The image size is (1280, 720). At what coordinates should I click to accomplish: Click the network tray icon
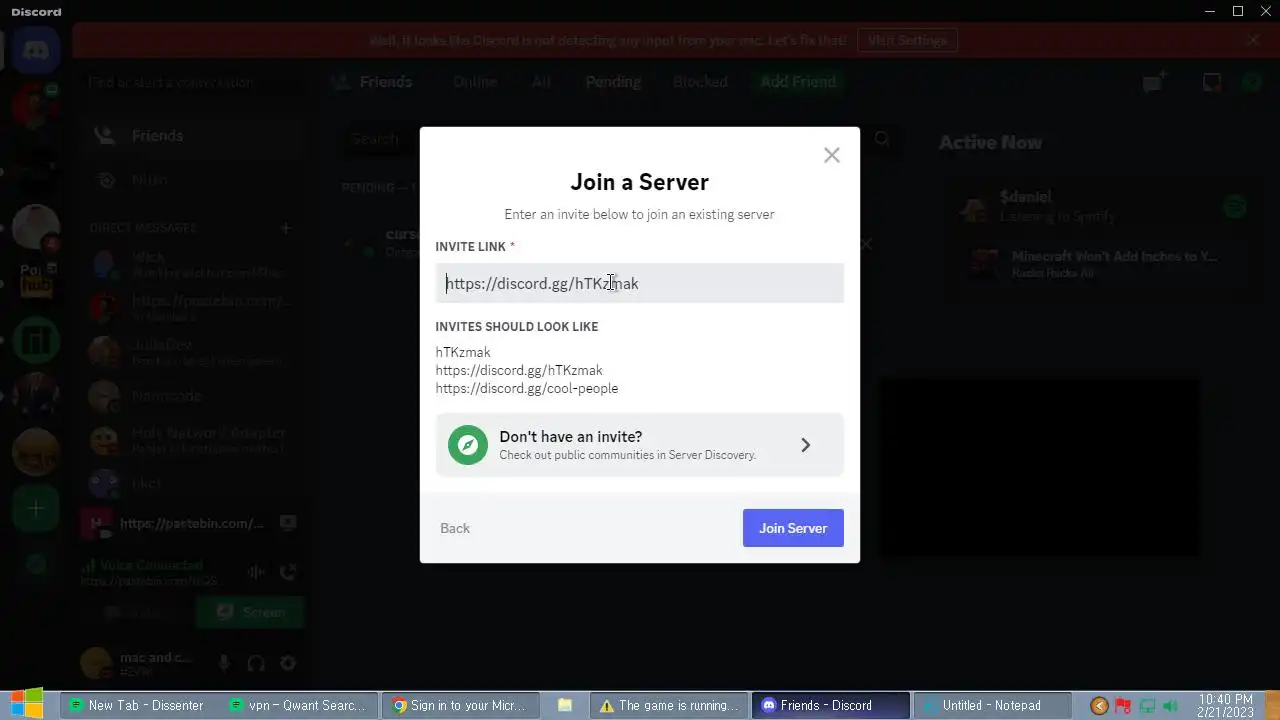click(x=1147, y=706)
